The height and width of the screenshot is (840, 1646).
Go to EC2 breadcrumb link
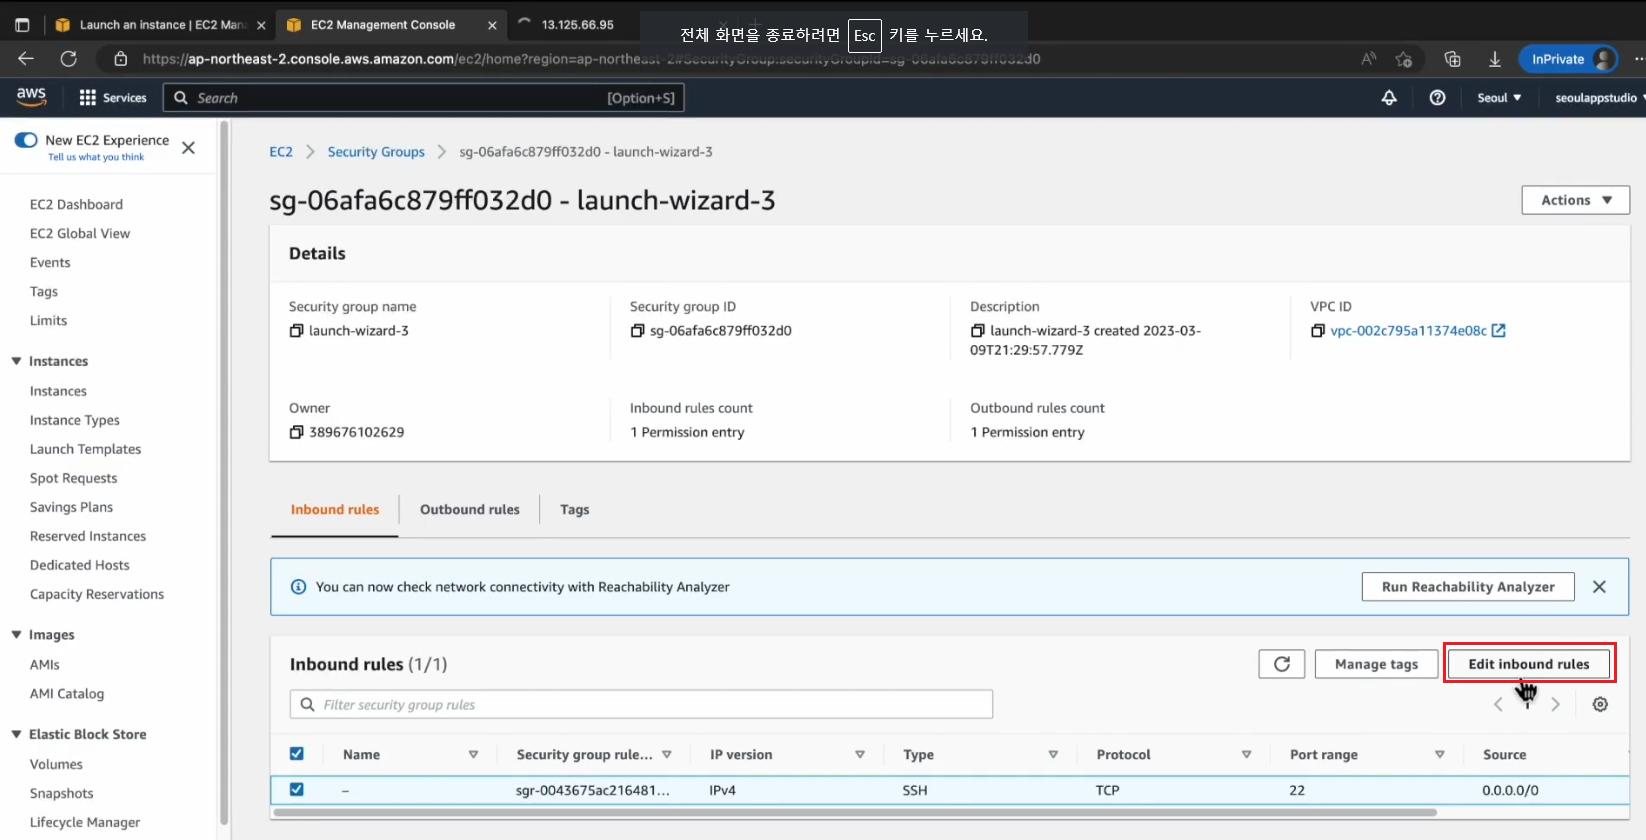click(x=281, y=152)
